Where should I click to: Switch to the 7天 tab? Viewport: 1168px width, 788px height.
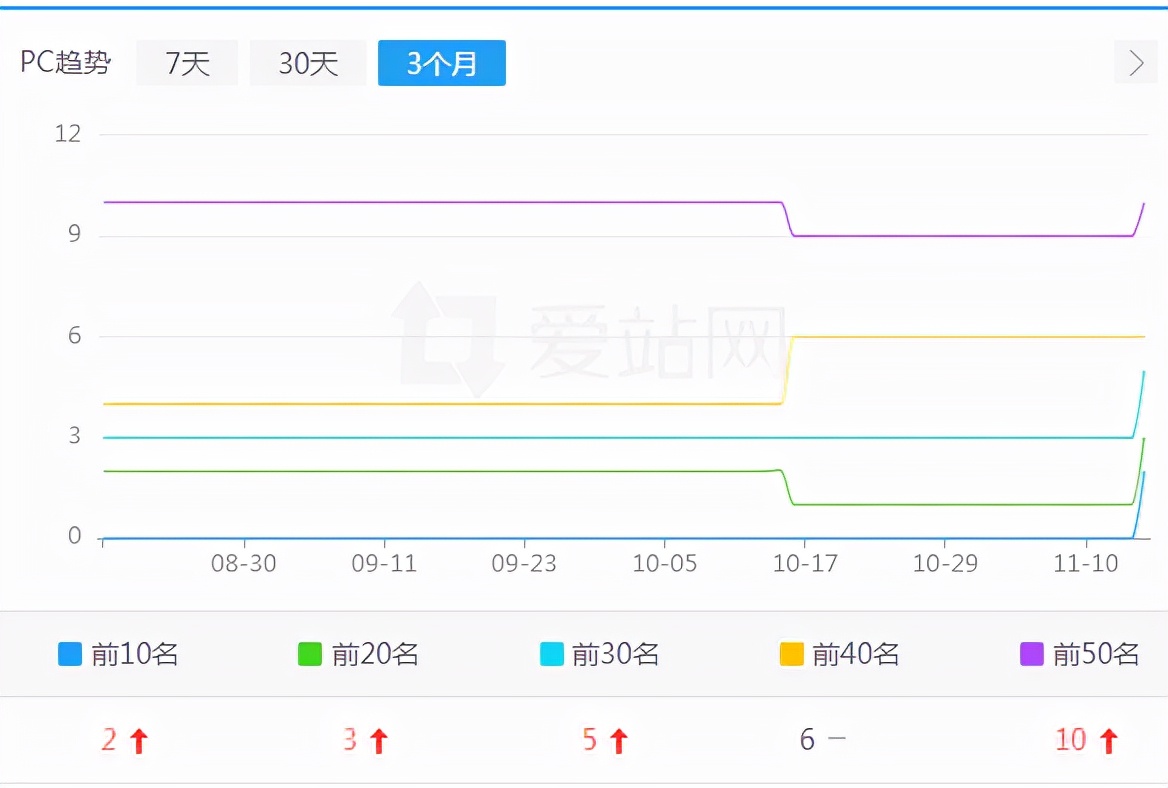point(187,62)
